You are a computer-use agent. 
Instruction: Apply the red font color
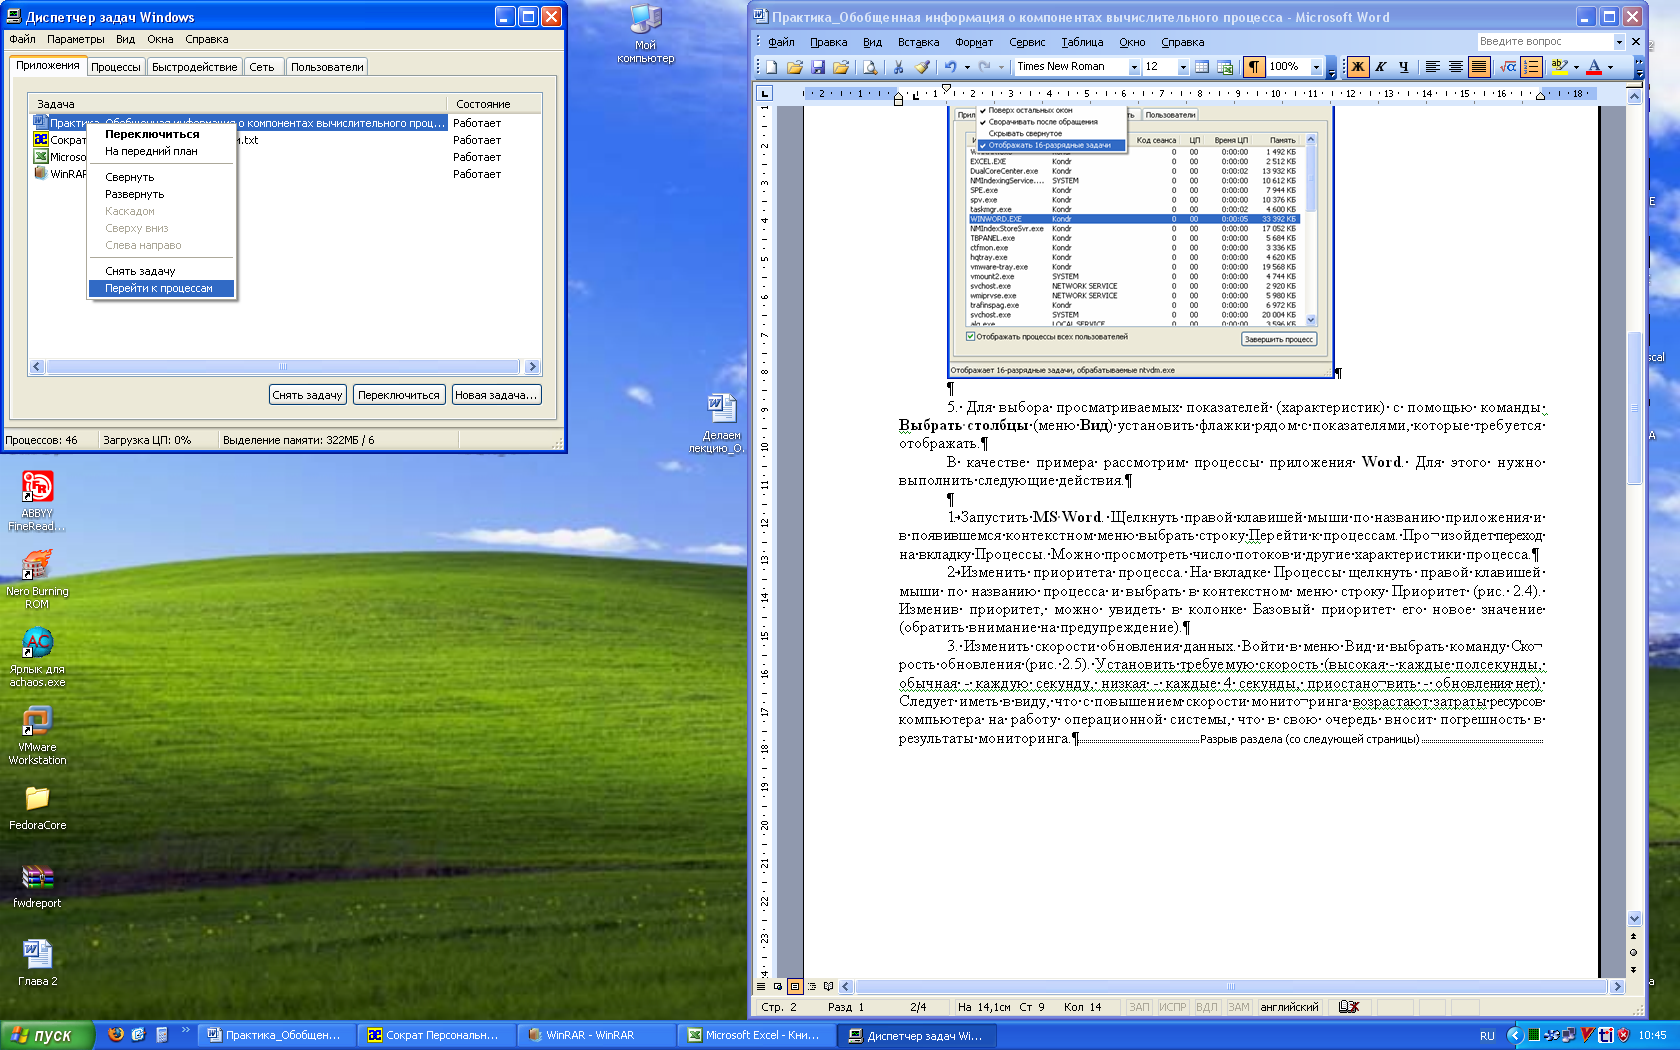(1594, 67)
